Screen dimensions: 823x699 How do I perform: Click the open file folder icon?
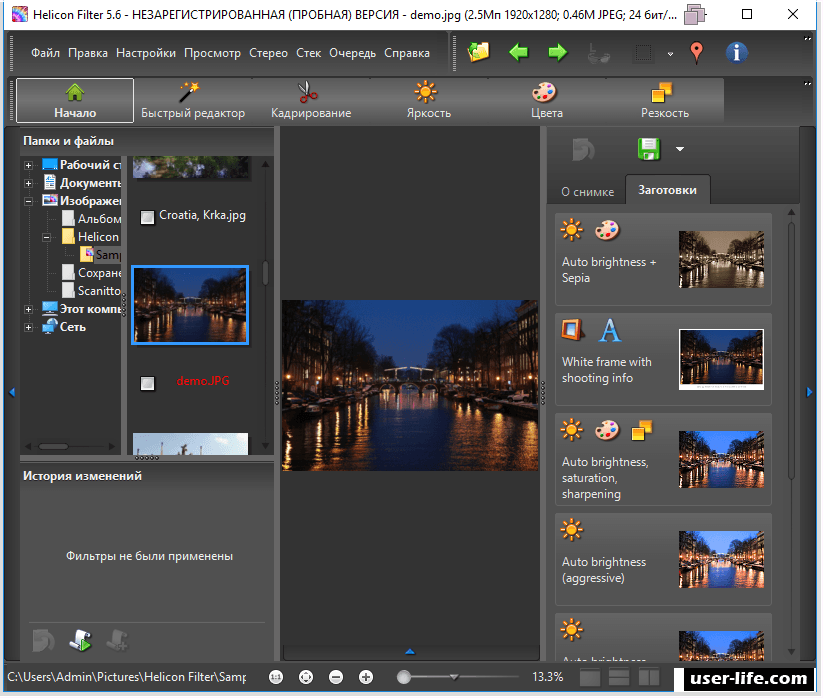click(479, 52)
